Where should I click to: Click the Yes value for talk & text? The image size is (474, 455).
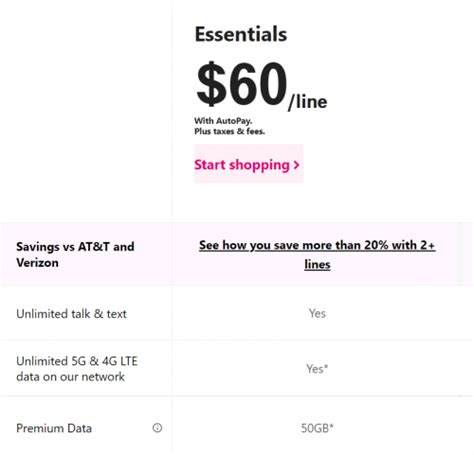pos(317,313)
